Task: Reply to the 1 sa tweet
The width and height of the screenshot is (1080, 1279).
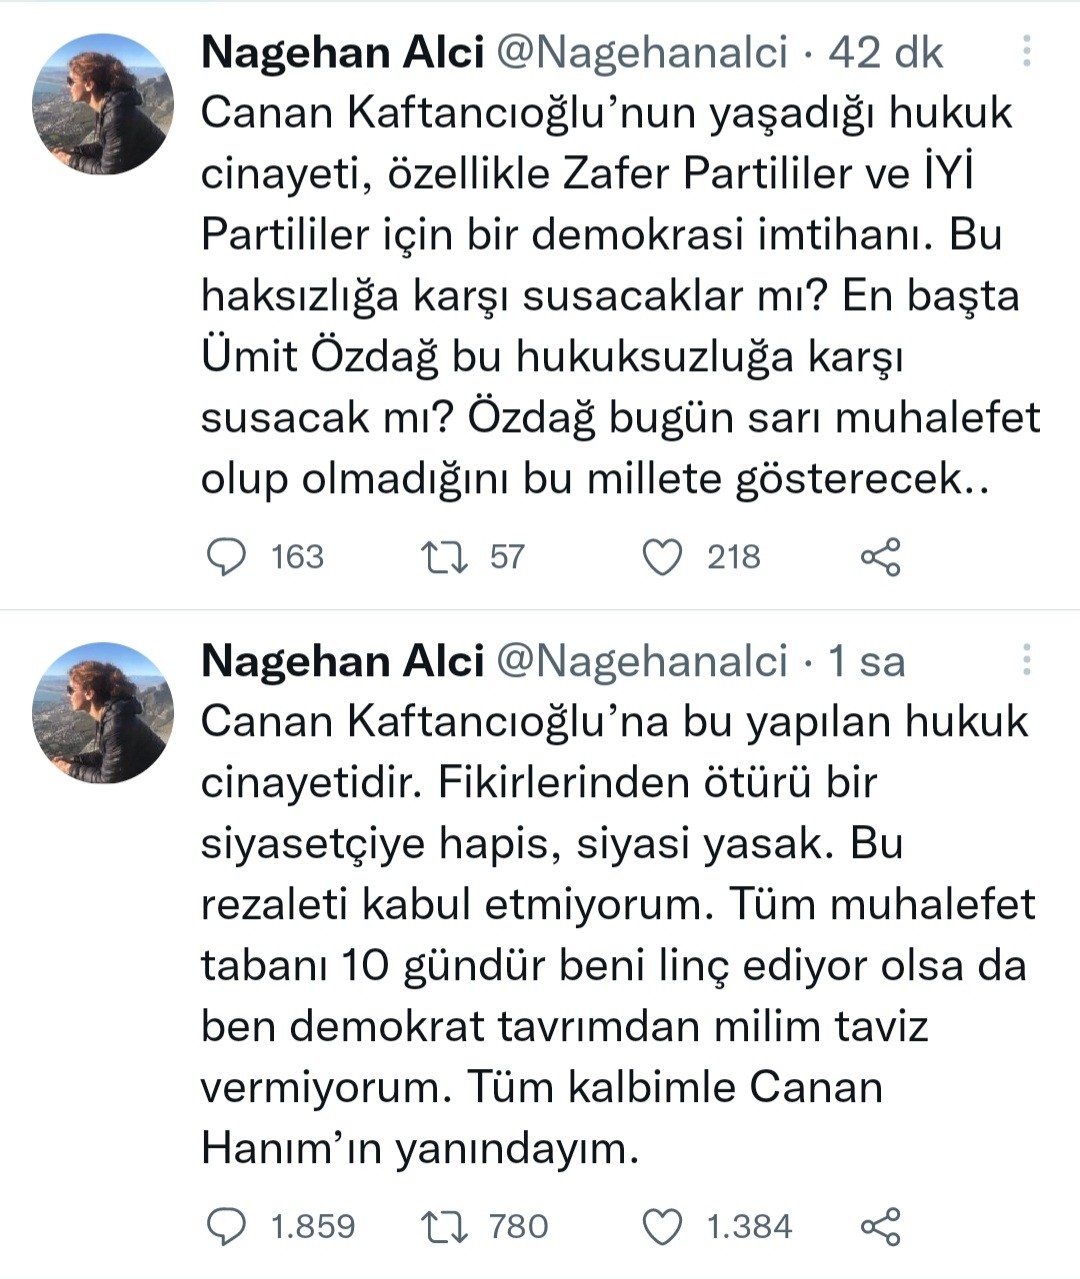Action: point(226,1226)
